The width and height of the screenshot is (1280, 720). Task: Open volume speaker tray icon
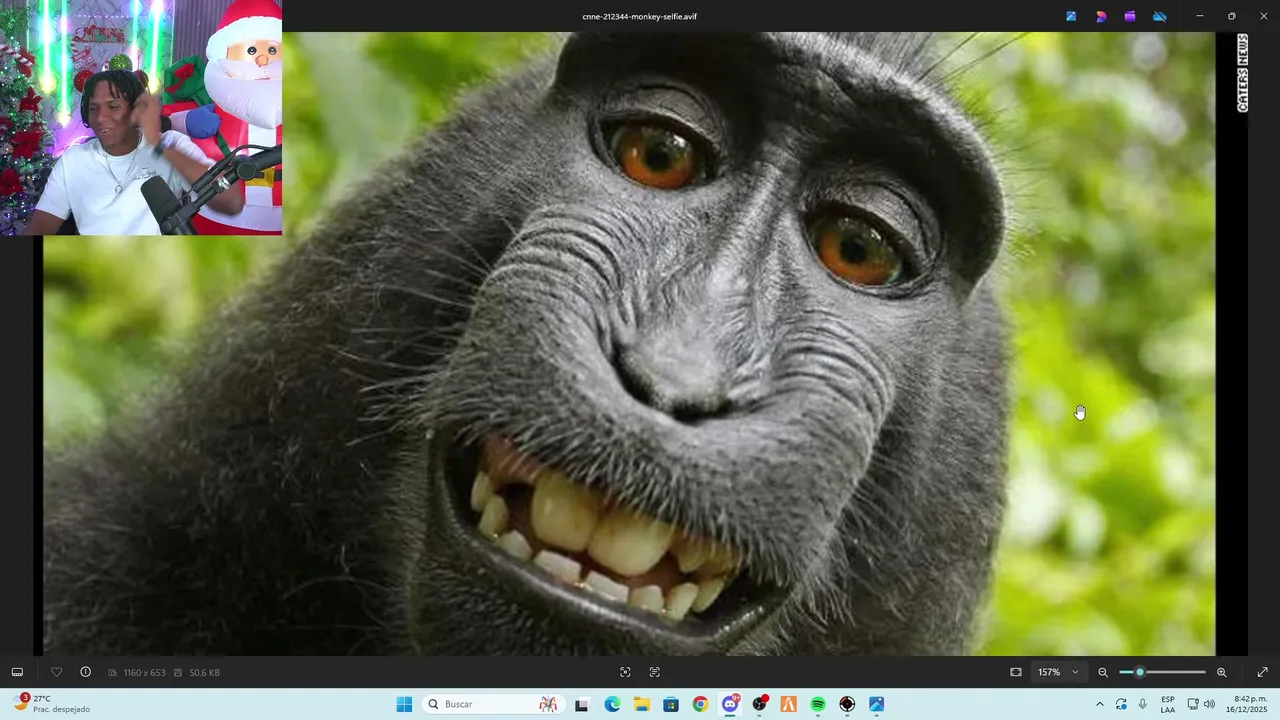point(1209,704)
